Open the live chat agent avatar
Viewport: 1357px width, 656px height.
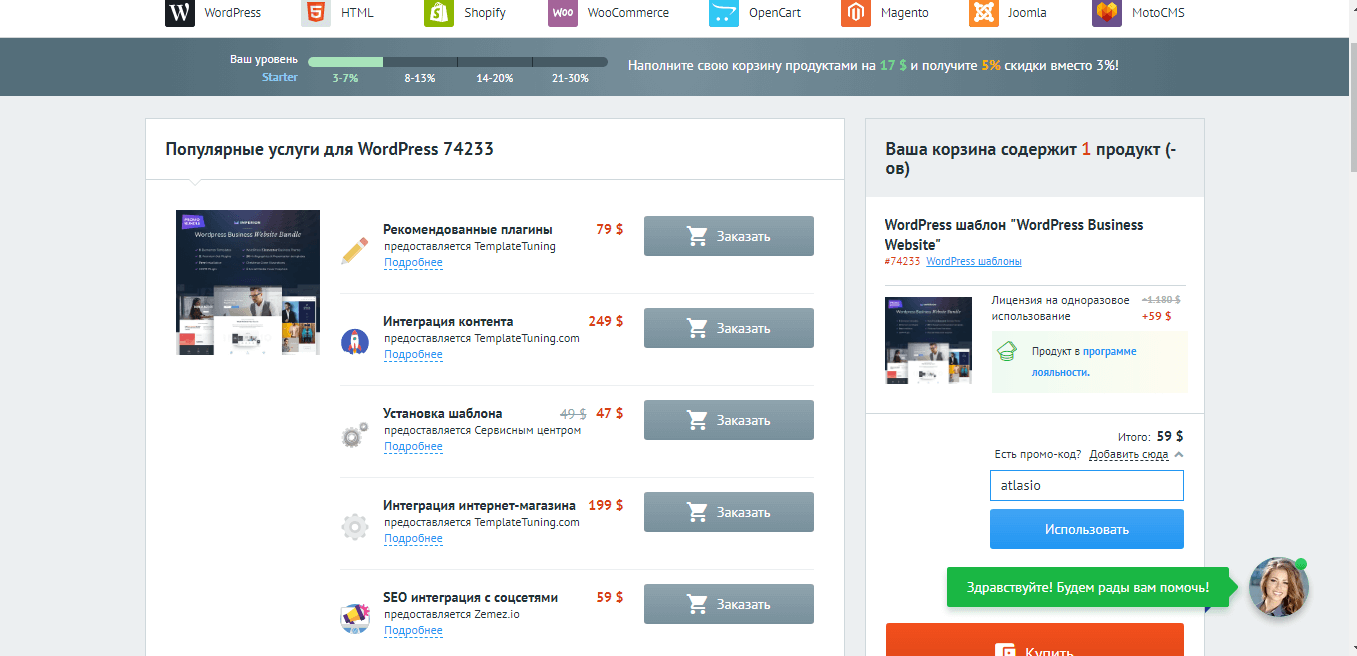click(x=1278, y=587)
